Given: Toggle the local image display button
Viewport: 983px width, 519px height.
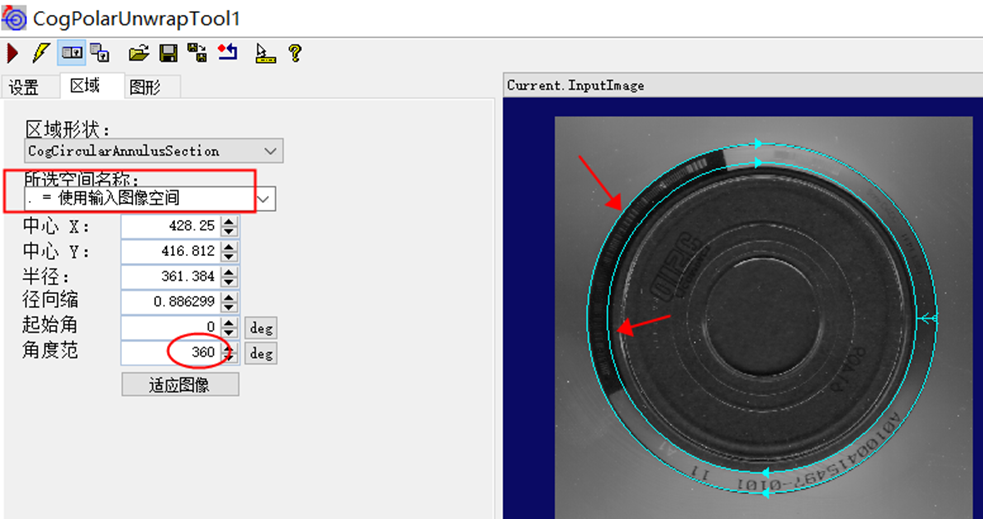Looking at the screenshot, I should coord(73,53).
